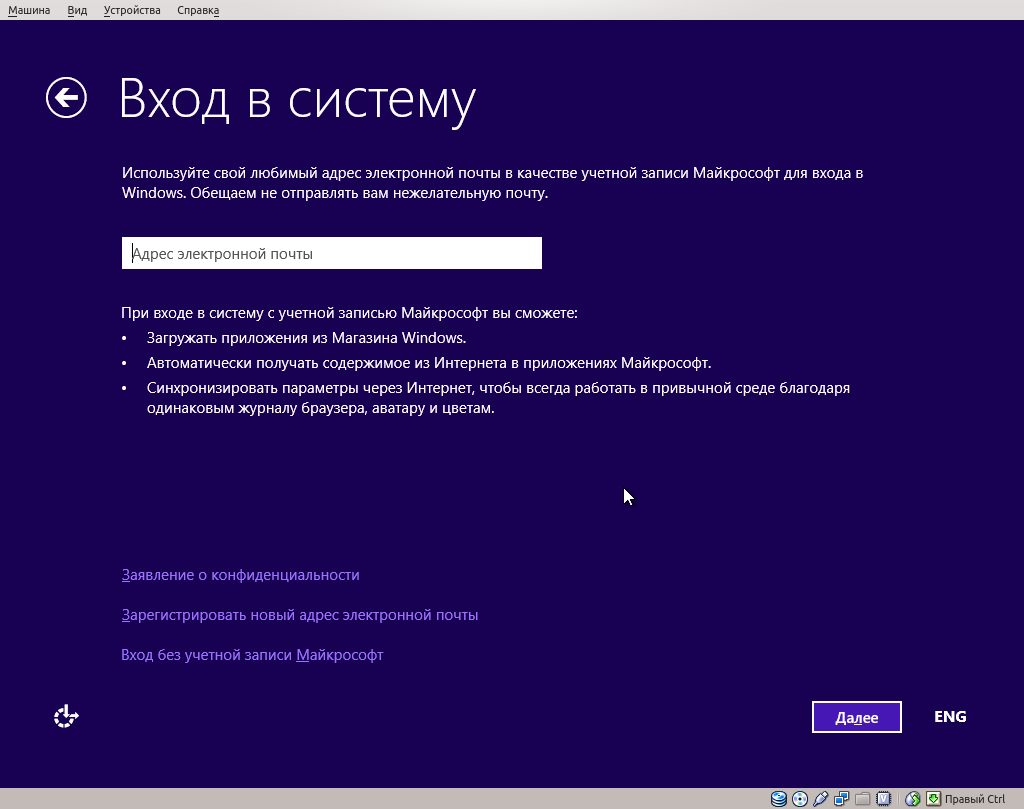The image size is (1024, 809).
Task: Click register new email address link
Action: pyautogui.click(x=298, y=615)
